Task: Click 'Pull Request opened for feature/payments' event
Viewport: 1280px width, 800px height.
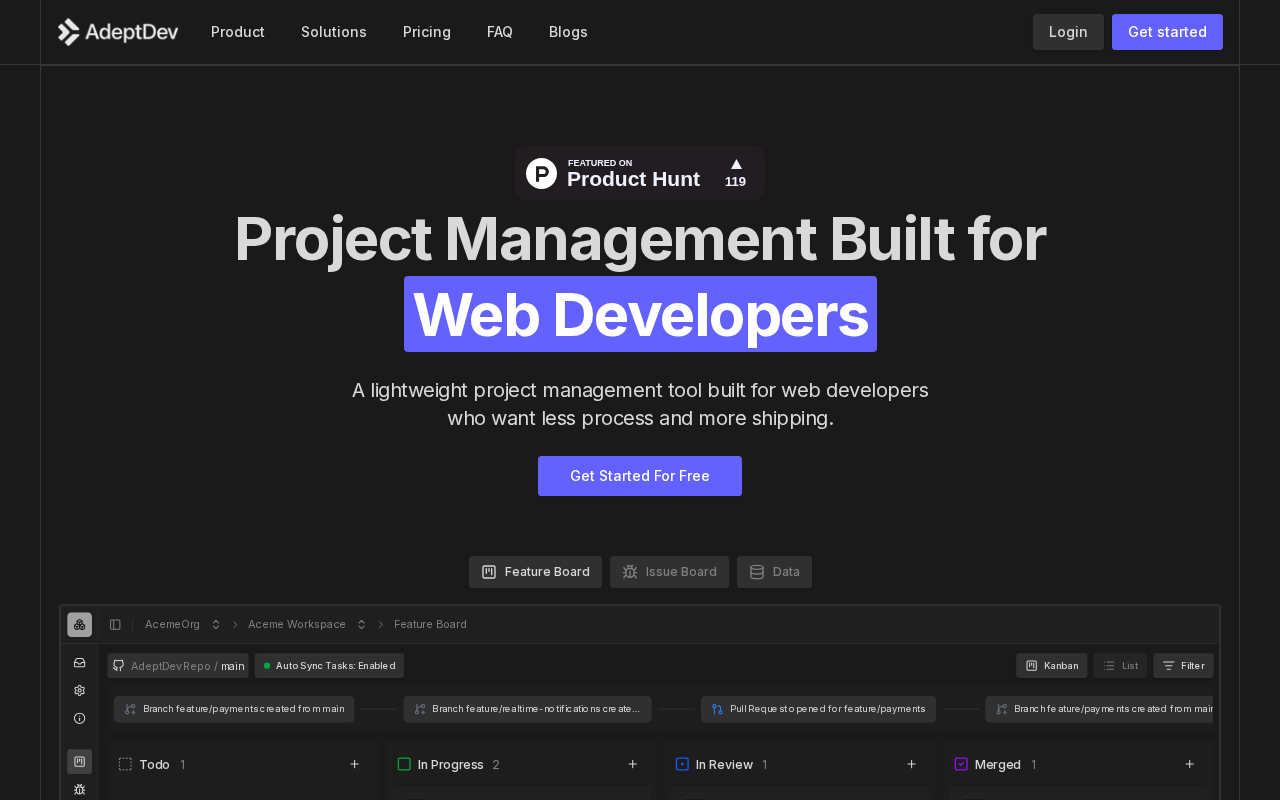Action: point(818,709)
